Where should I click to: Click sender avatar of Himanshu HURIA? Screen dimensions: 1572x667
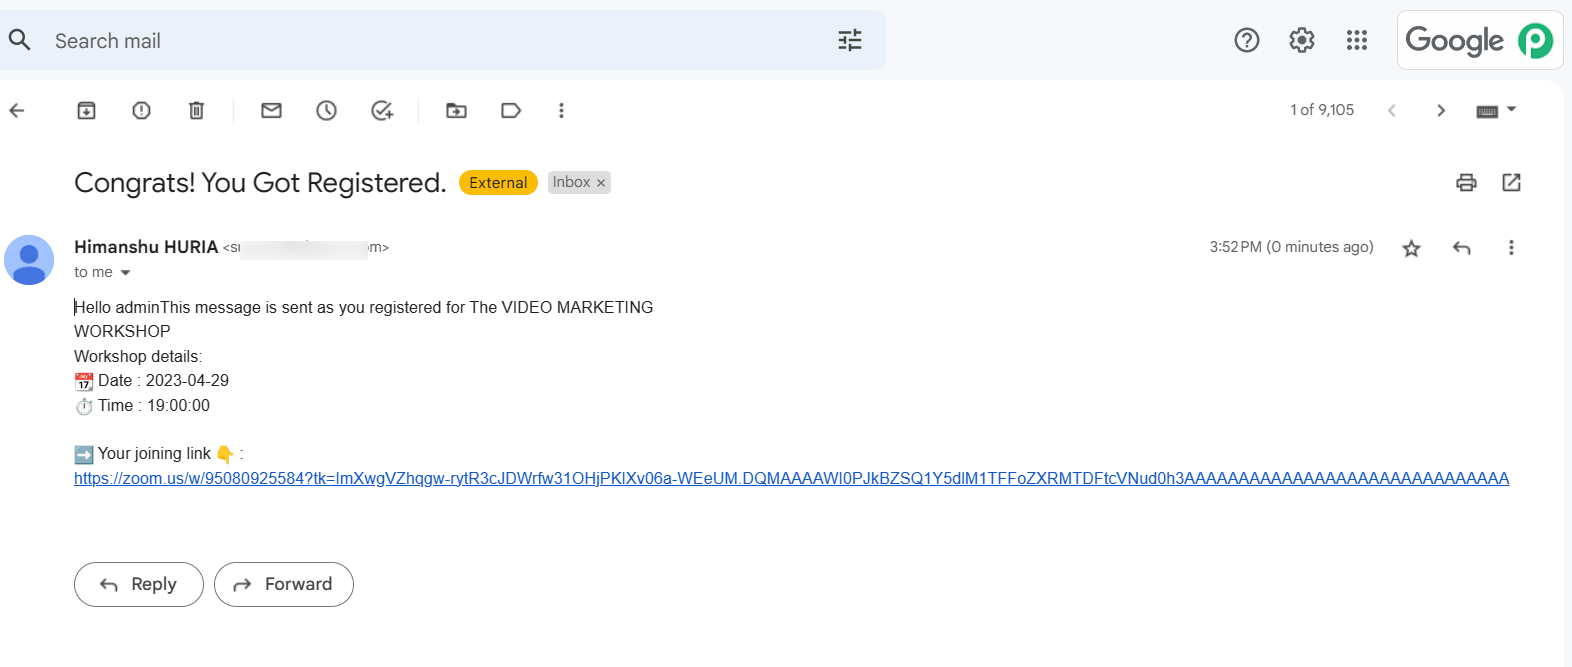[x=29, y=260]
